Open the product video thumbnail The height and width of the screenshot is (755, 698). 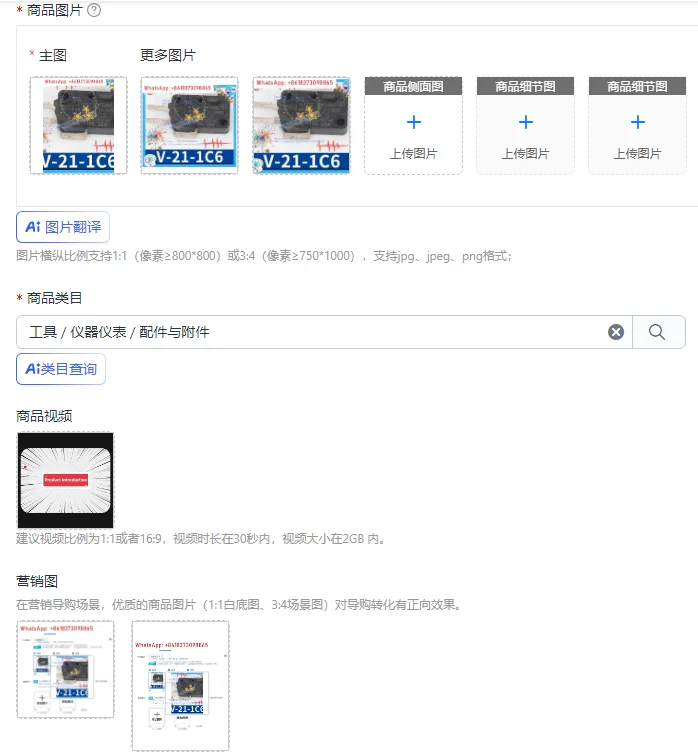(x=65, y=480)
